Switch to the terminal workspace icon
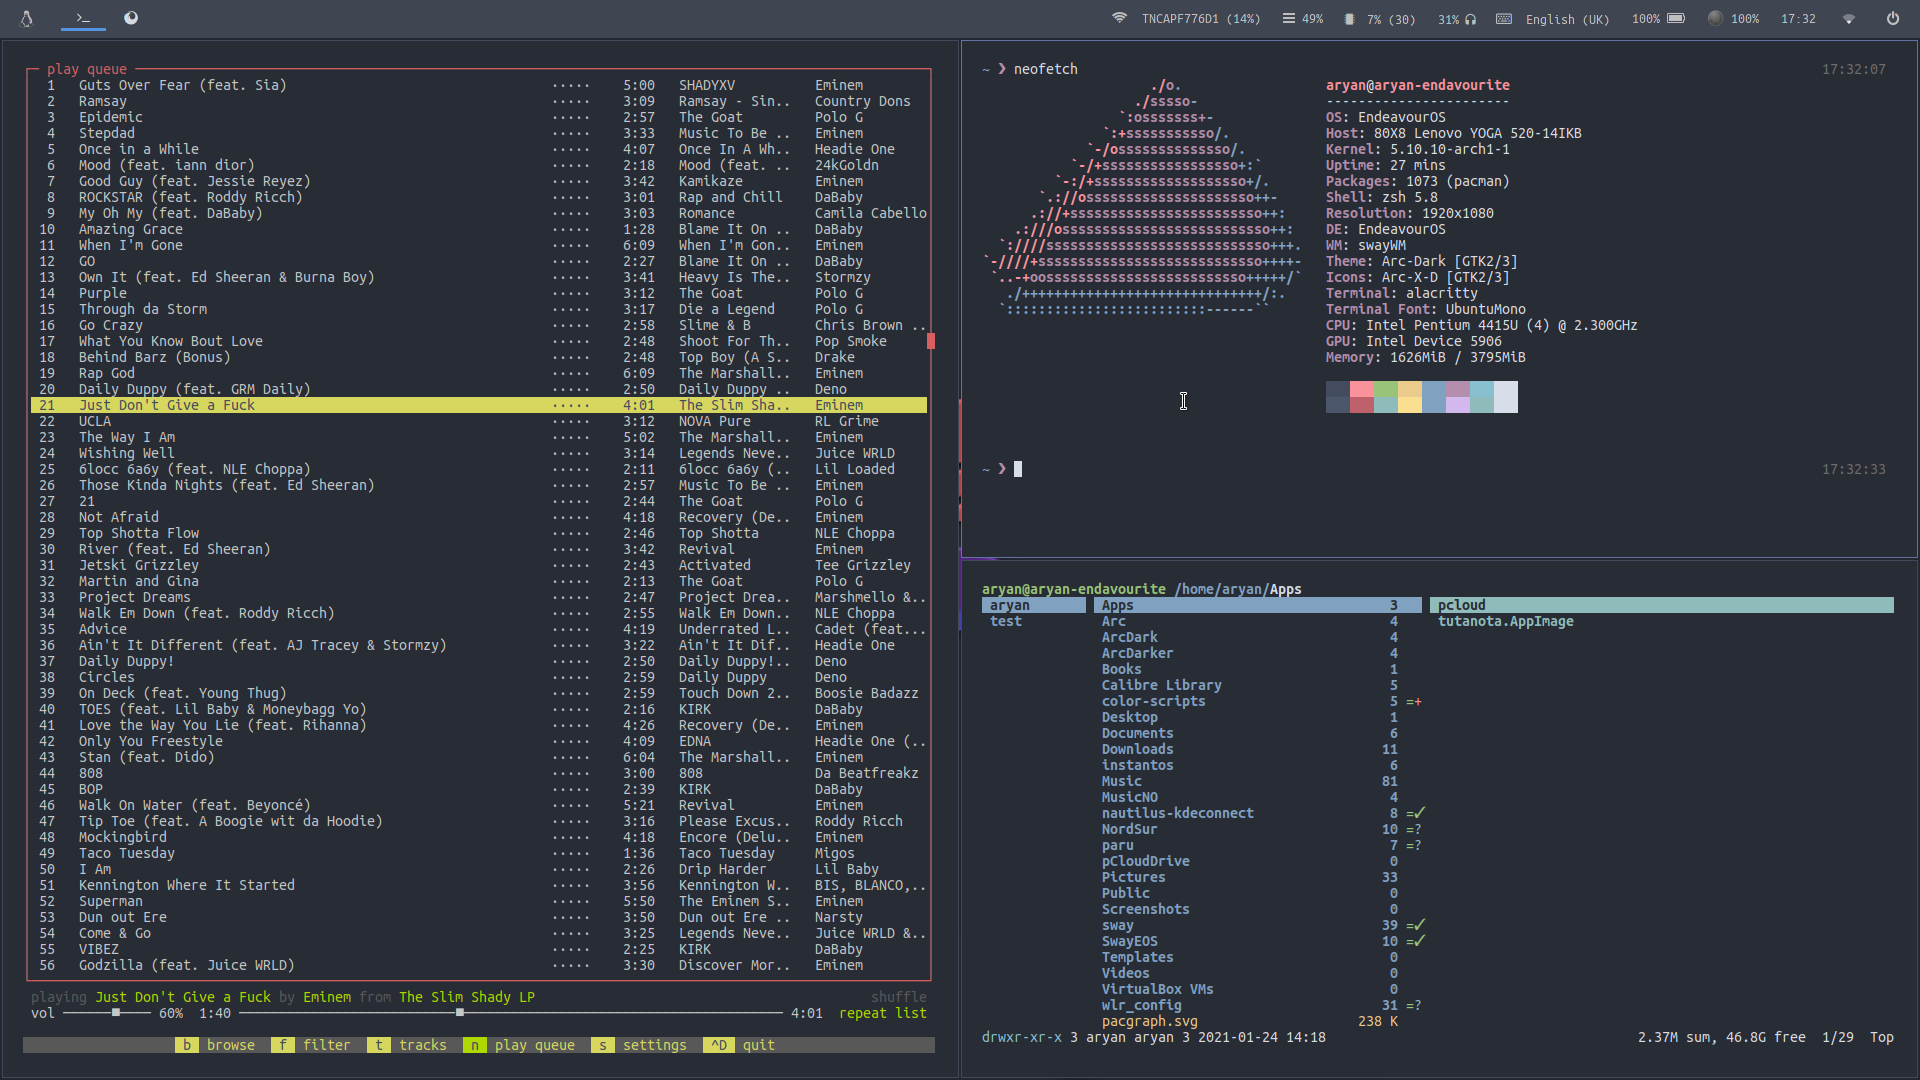This screenshot has height=1080, width=1920. pyautogui.click(x=83, y=18)
